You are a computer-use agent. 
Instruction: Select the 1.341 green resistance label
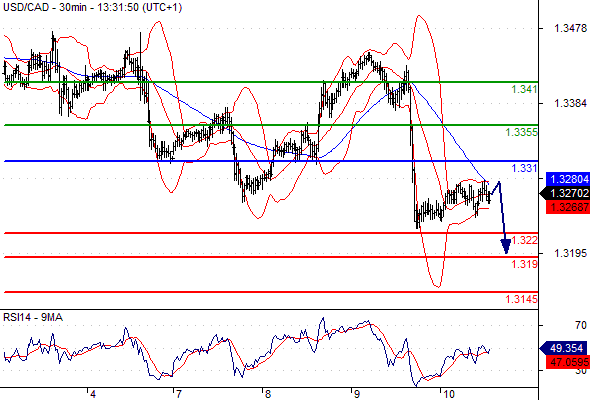(524, 89)
